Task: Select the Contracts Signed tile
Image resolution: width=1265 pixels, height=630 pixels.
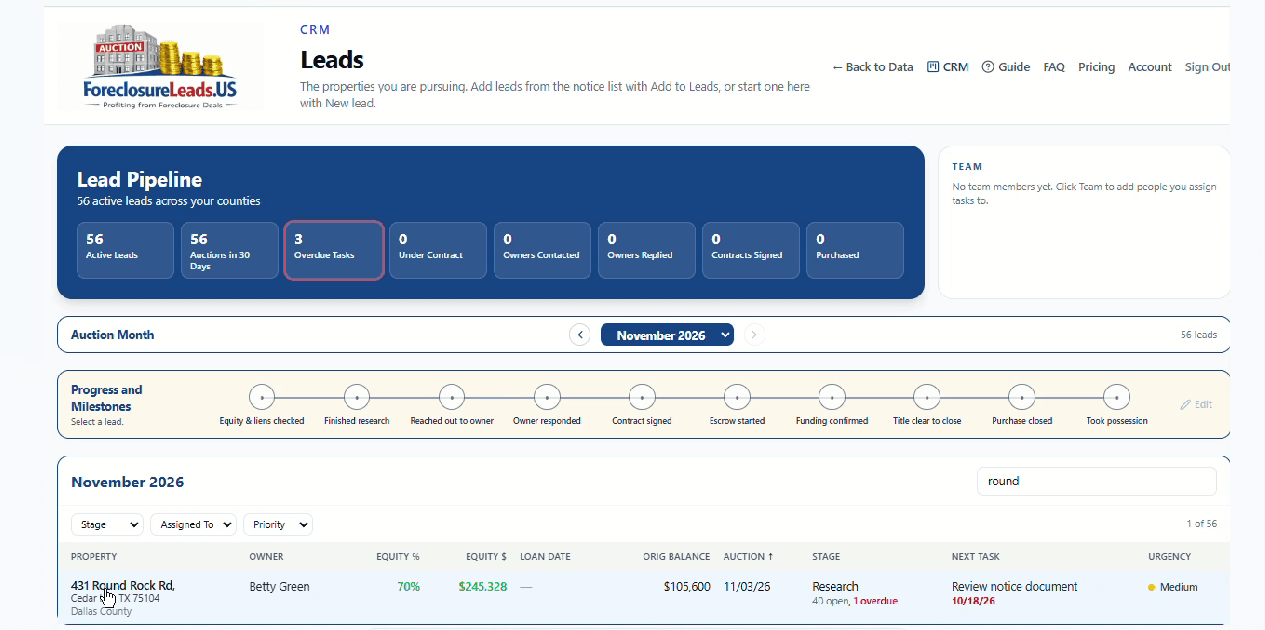Action: [x=750, y=250]
